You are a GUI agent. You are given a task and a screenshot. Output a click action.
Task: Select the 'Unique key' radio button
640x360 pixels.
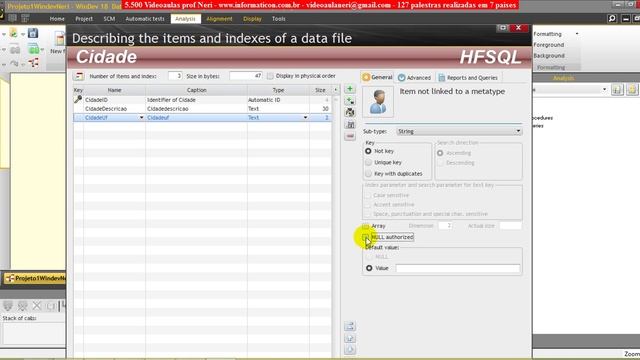click(368, 162)
